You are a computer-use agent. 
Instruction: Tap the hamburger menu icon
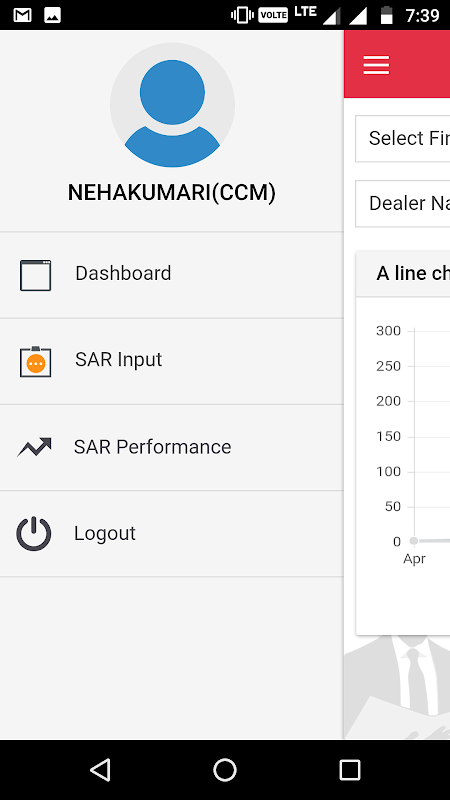tap(376, 65)
